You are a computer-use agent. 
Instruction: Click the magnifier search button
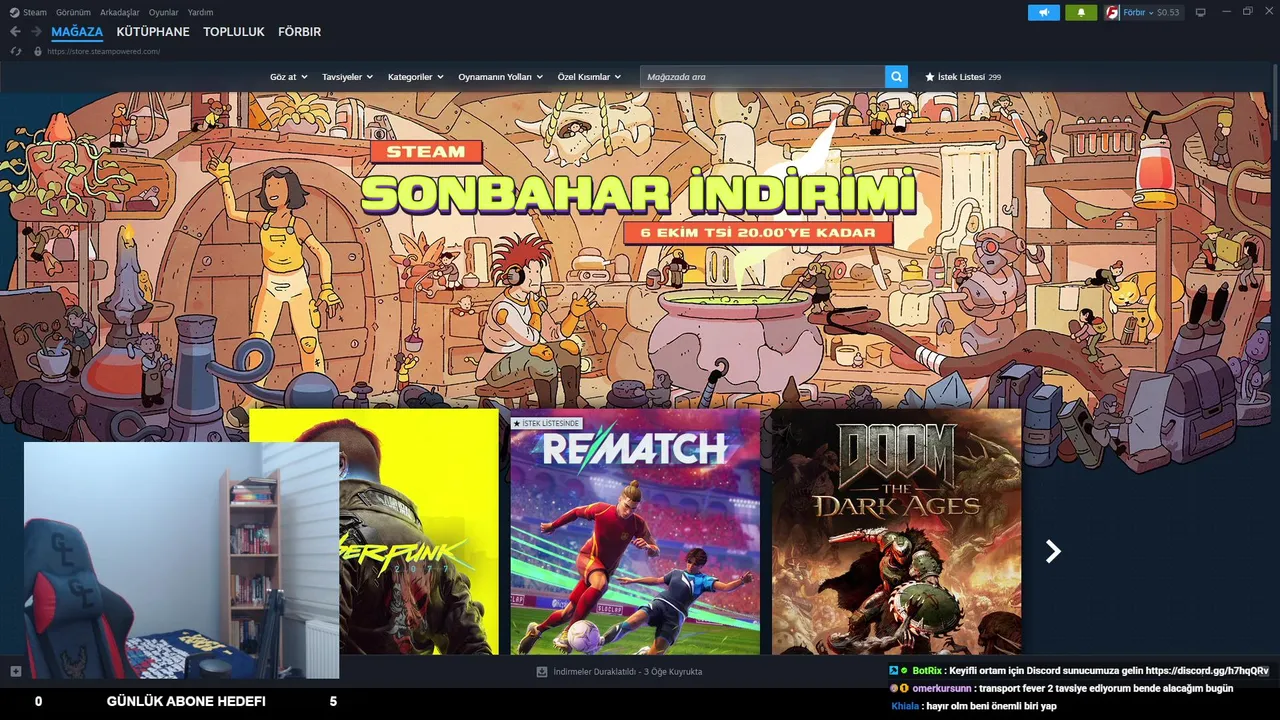[x=896, y=76]
